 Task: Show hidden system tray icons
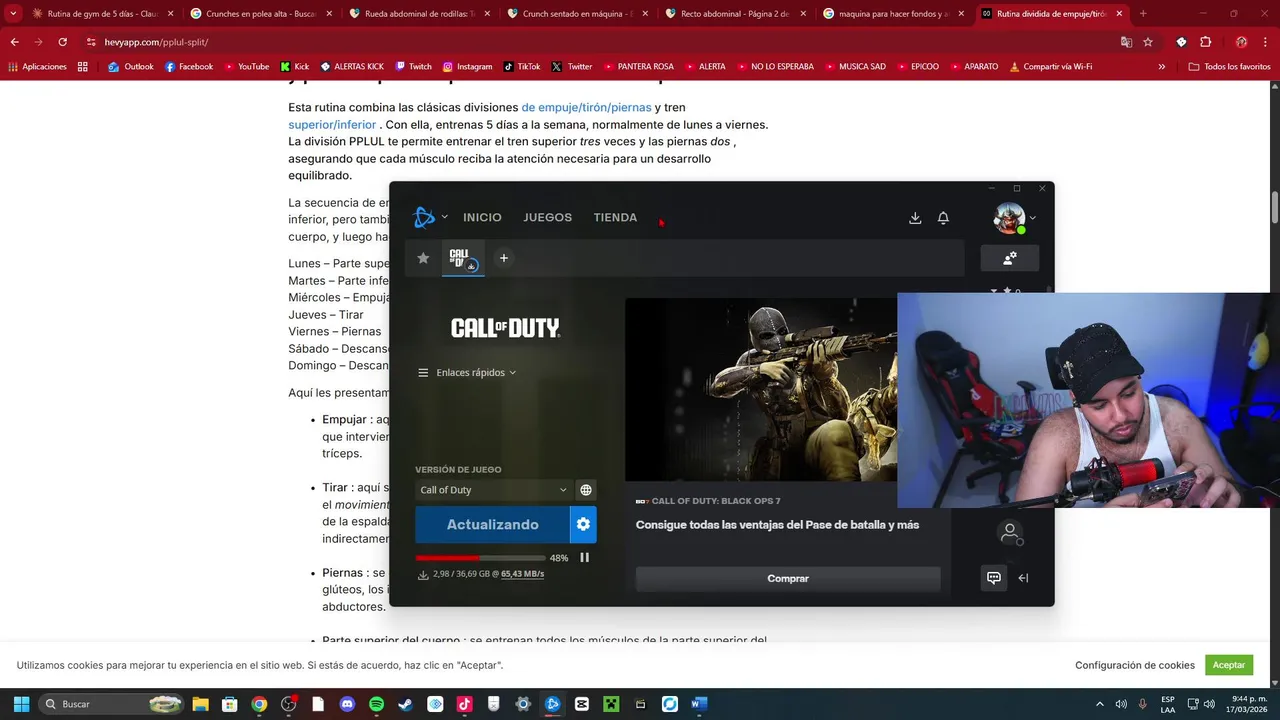tap(1100, 704)
